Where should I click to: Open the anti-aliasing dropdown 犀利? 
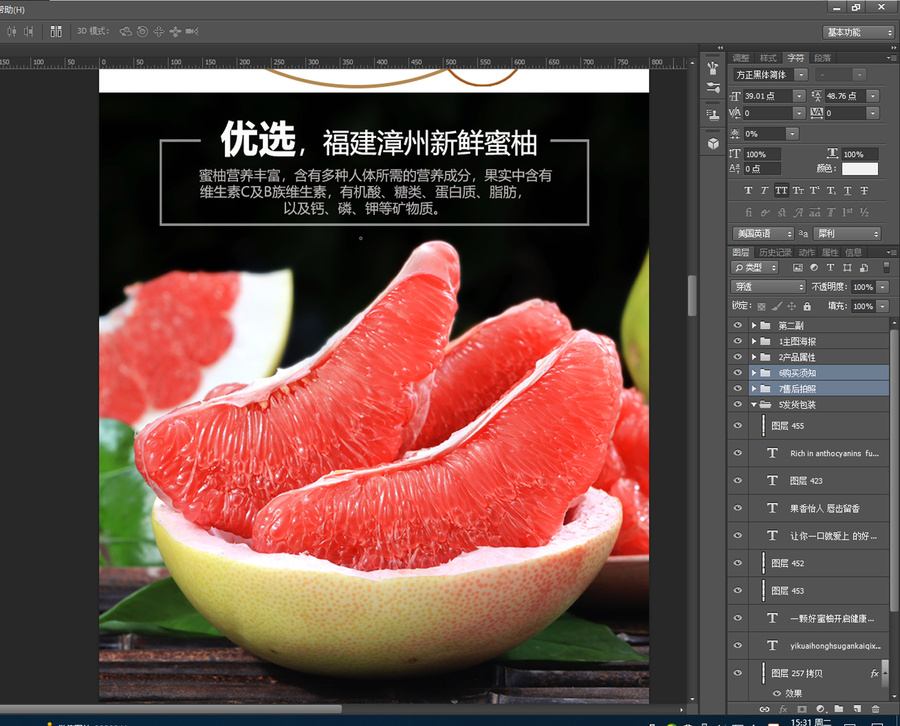point(847,234)
